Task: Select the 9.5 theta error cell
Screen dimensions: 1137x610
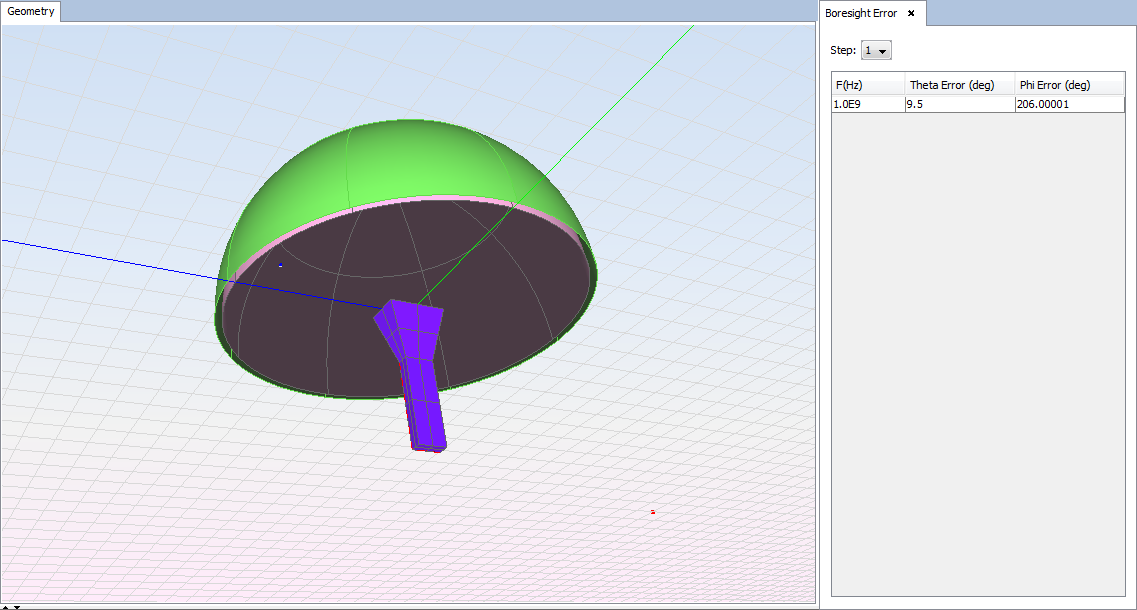Action: pos(958,104)
